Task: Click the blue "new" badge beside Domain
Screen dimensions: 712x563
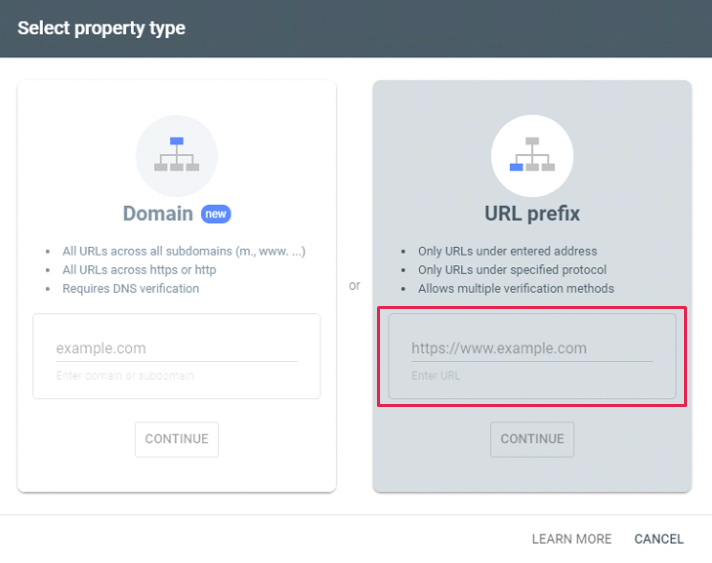Action: tap(216, 214)
